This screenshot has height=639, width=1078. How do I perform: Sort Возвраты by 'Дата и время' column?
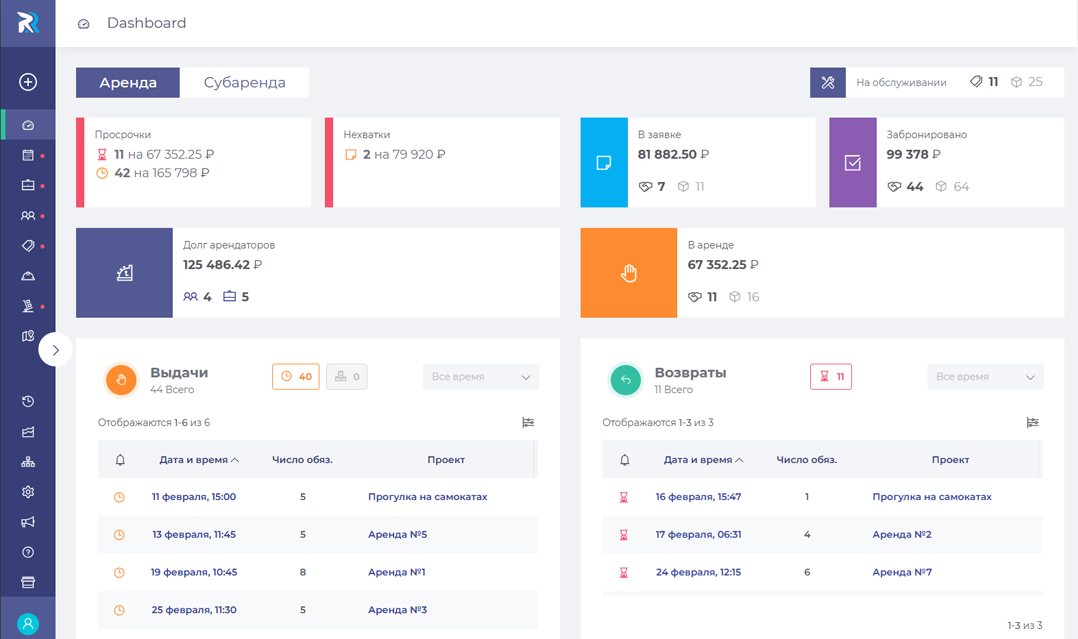(701, 460)
